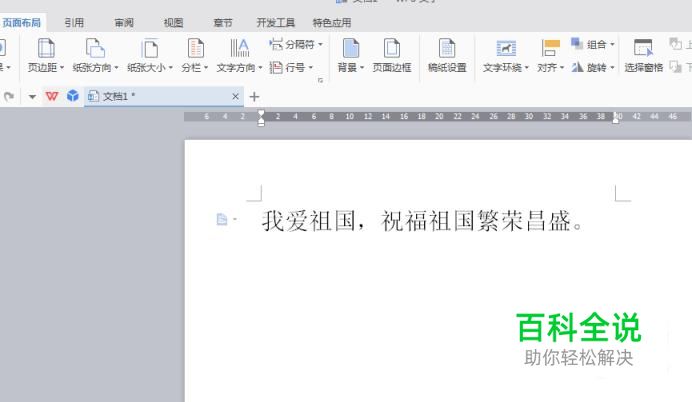Click the 行号 line numbers icon

276,68
